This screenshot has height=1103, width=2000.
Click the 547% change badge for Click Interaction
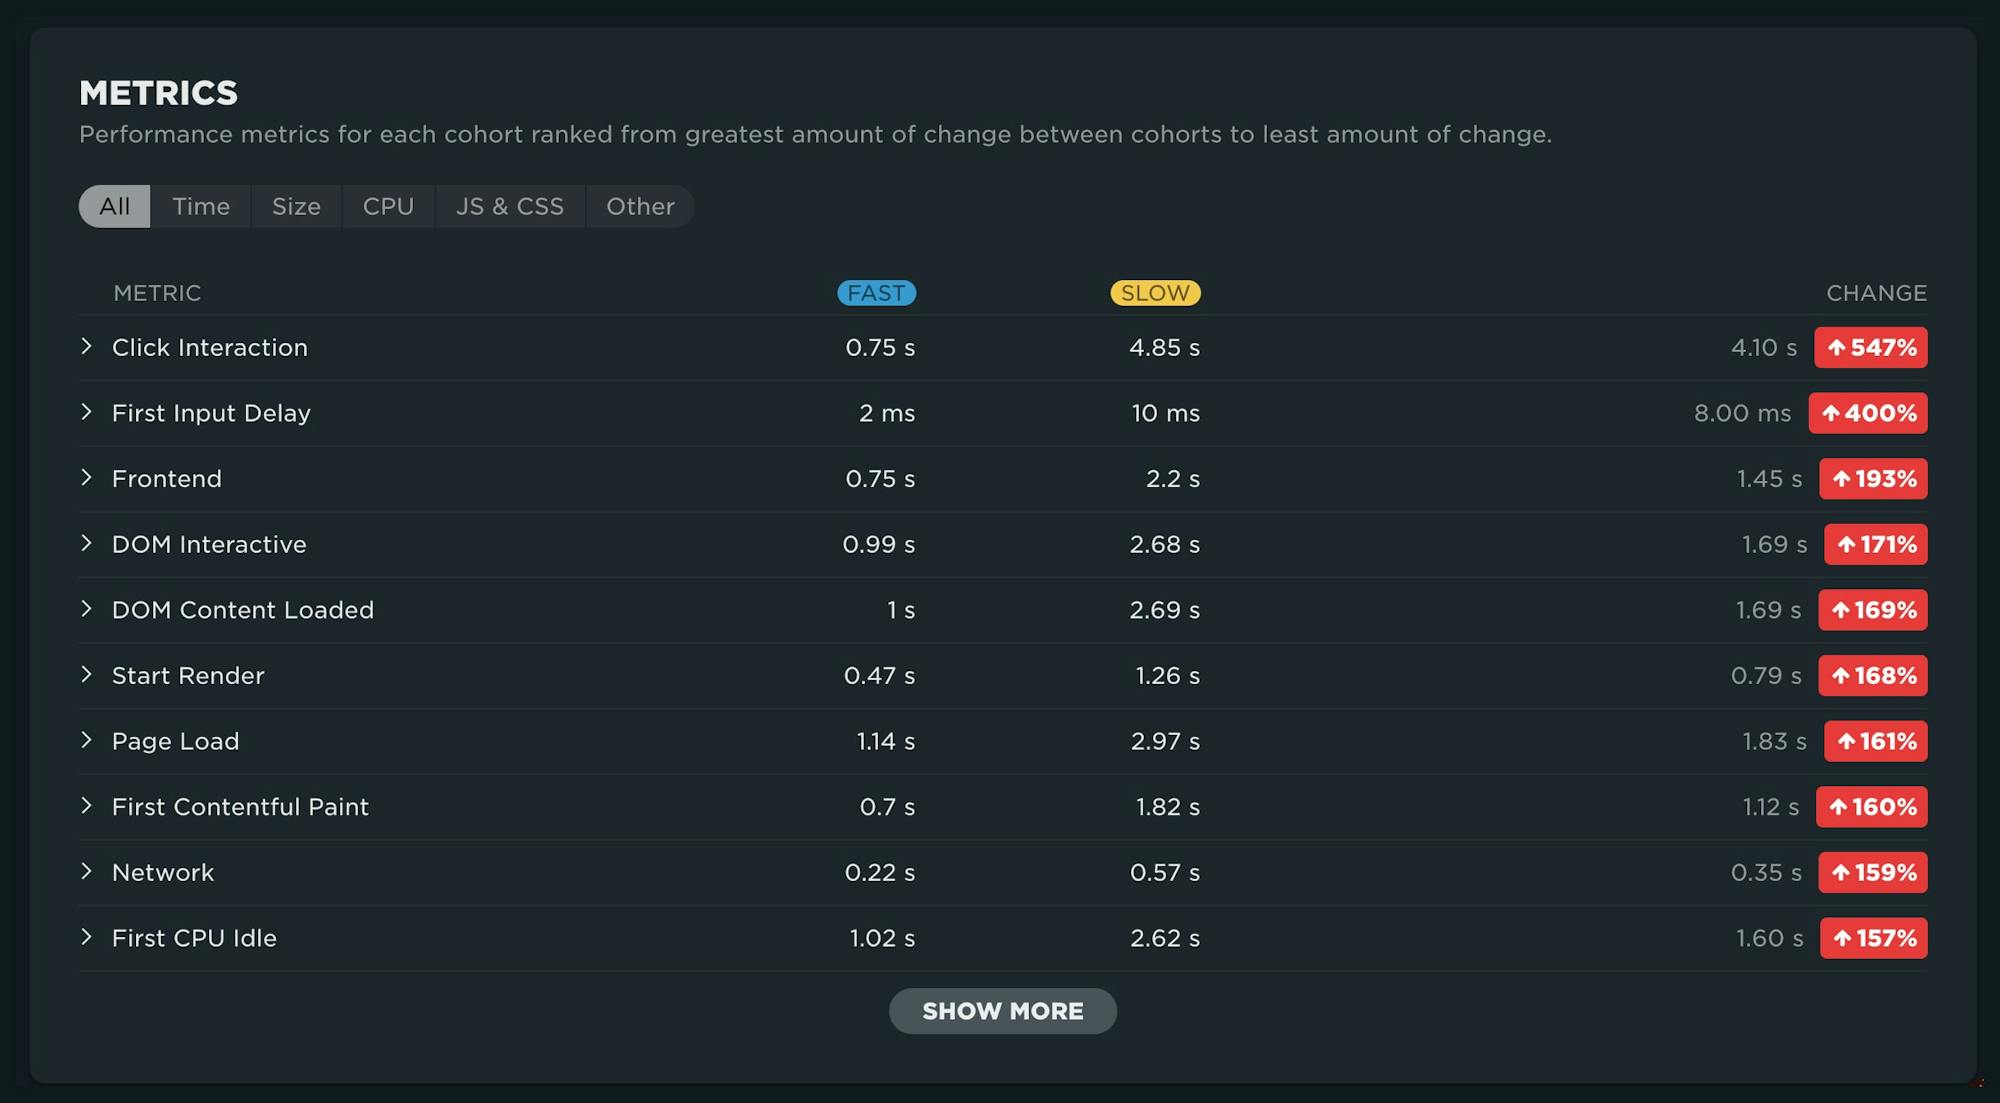coord(1870,347)
